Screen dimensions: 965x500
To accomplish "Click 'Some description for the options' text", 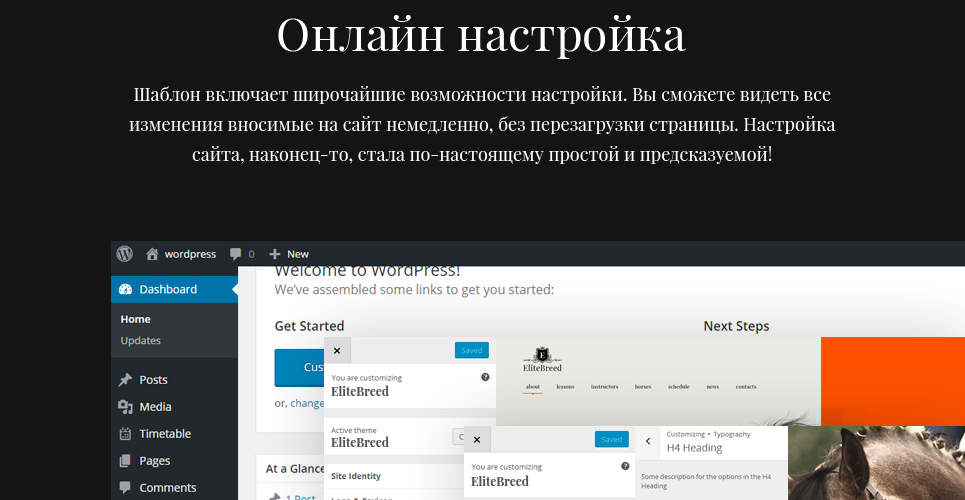I will click(706, 481).
